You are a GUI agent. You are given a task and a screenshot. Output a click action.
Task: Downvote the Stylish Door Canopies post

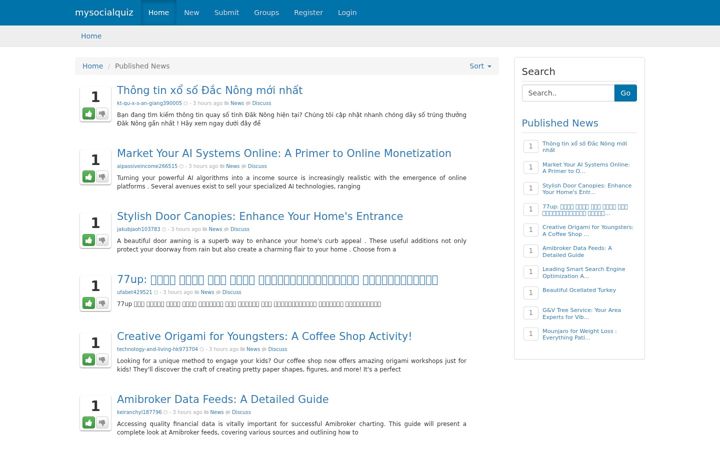[102, 240]
